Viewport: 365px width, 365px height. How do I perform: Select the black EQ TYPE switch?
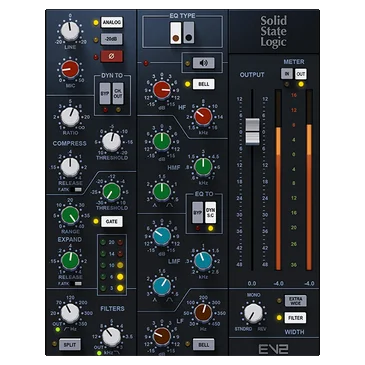click(x=188, y=33)
